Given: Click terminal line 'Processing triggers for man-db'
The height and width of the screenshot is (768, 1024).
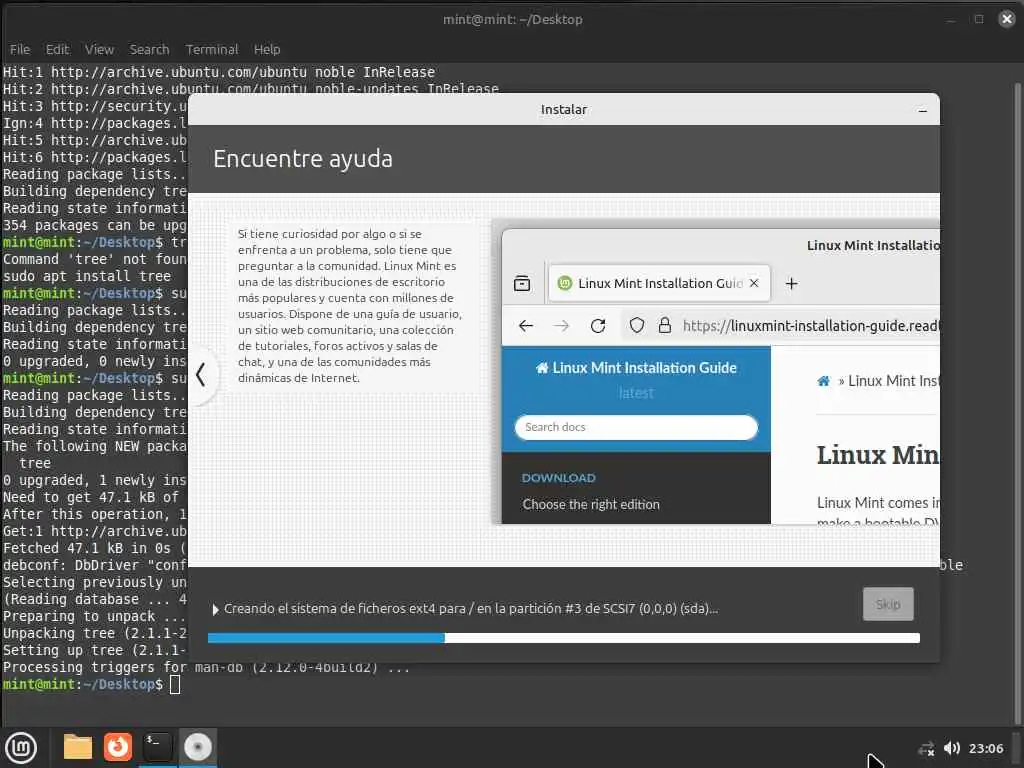Looking at the screenshot, I should tap(206, 667).
